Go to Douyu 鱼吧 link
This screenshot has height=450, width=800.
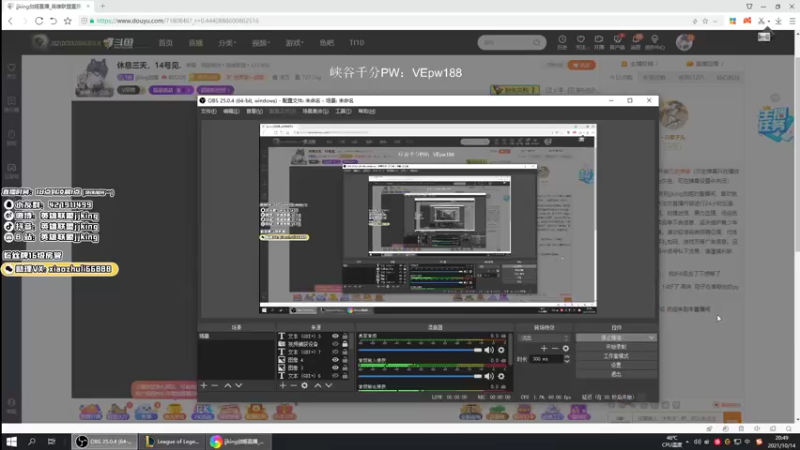(x=327, y=43)
